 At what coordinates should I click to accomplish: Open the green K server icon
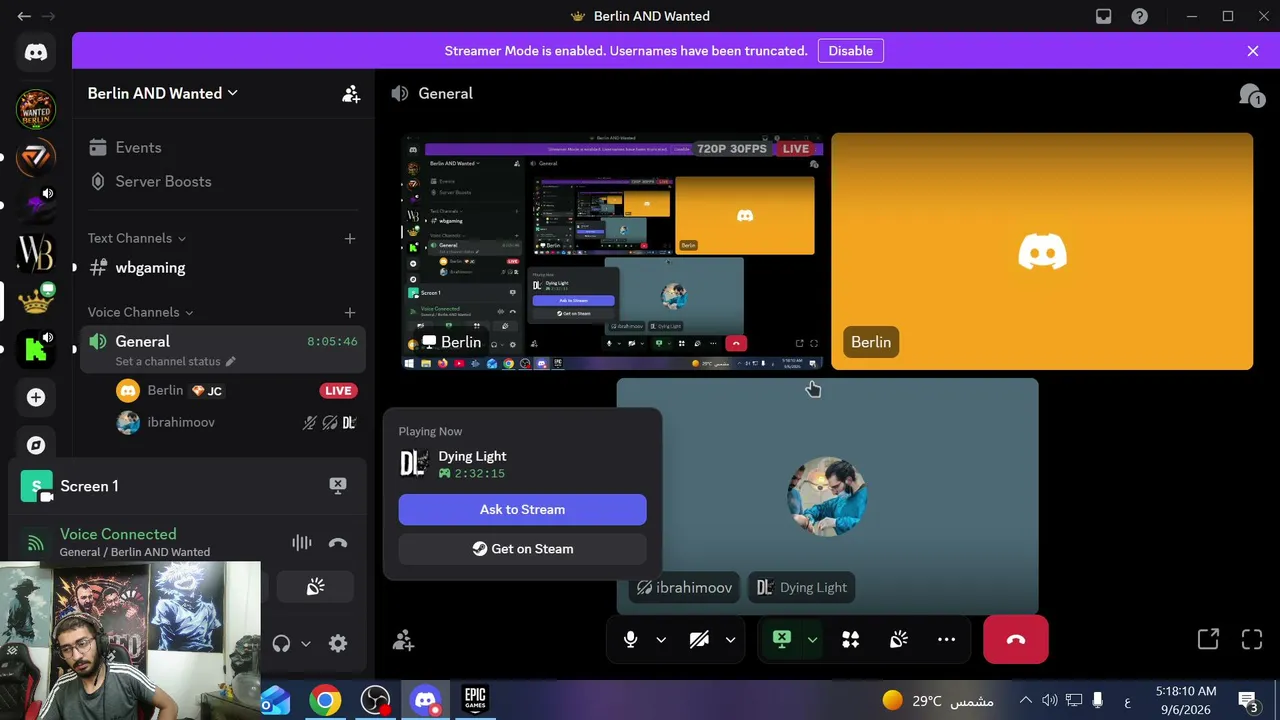coord(36,349)
